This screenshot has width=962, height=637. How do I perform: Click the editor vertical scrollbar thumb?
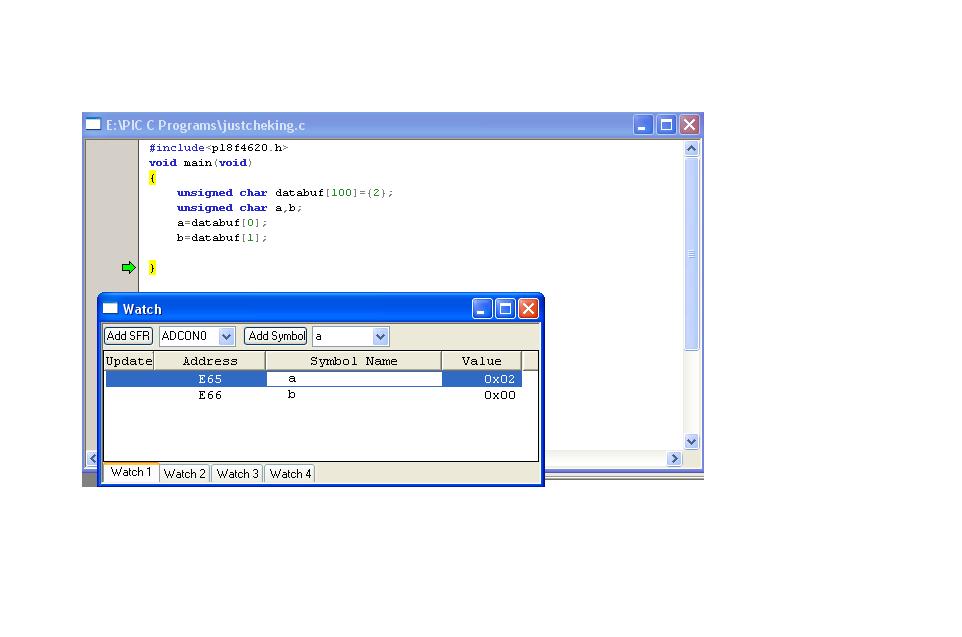(x=691, y=254)
